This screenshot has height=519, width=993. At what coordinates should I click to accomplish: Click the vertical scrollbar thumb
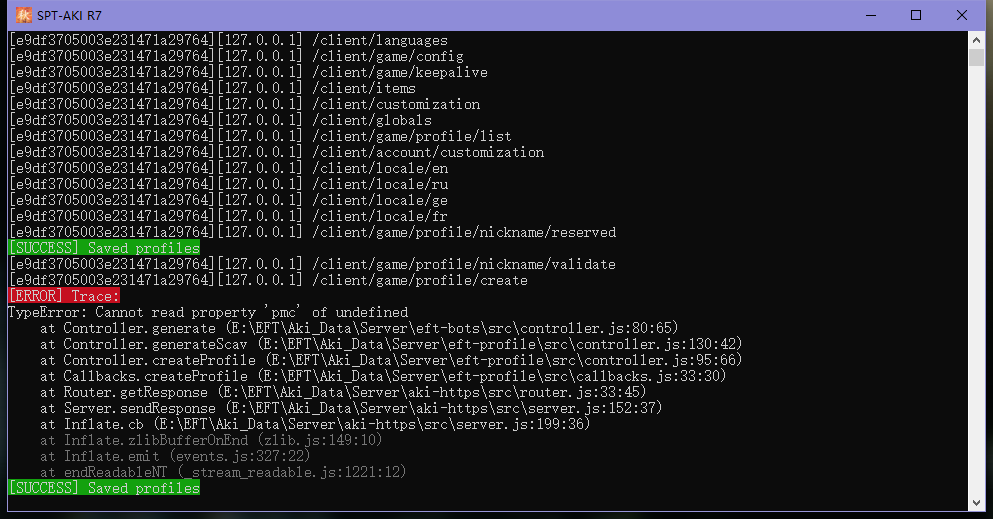(x=976, y=57)
